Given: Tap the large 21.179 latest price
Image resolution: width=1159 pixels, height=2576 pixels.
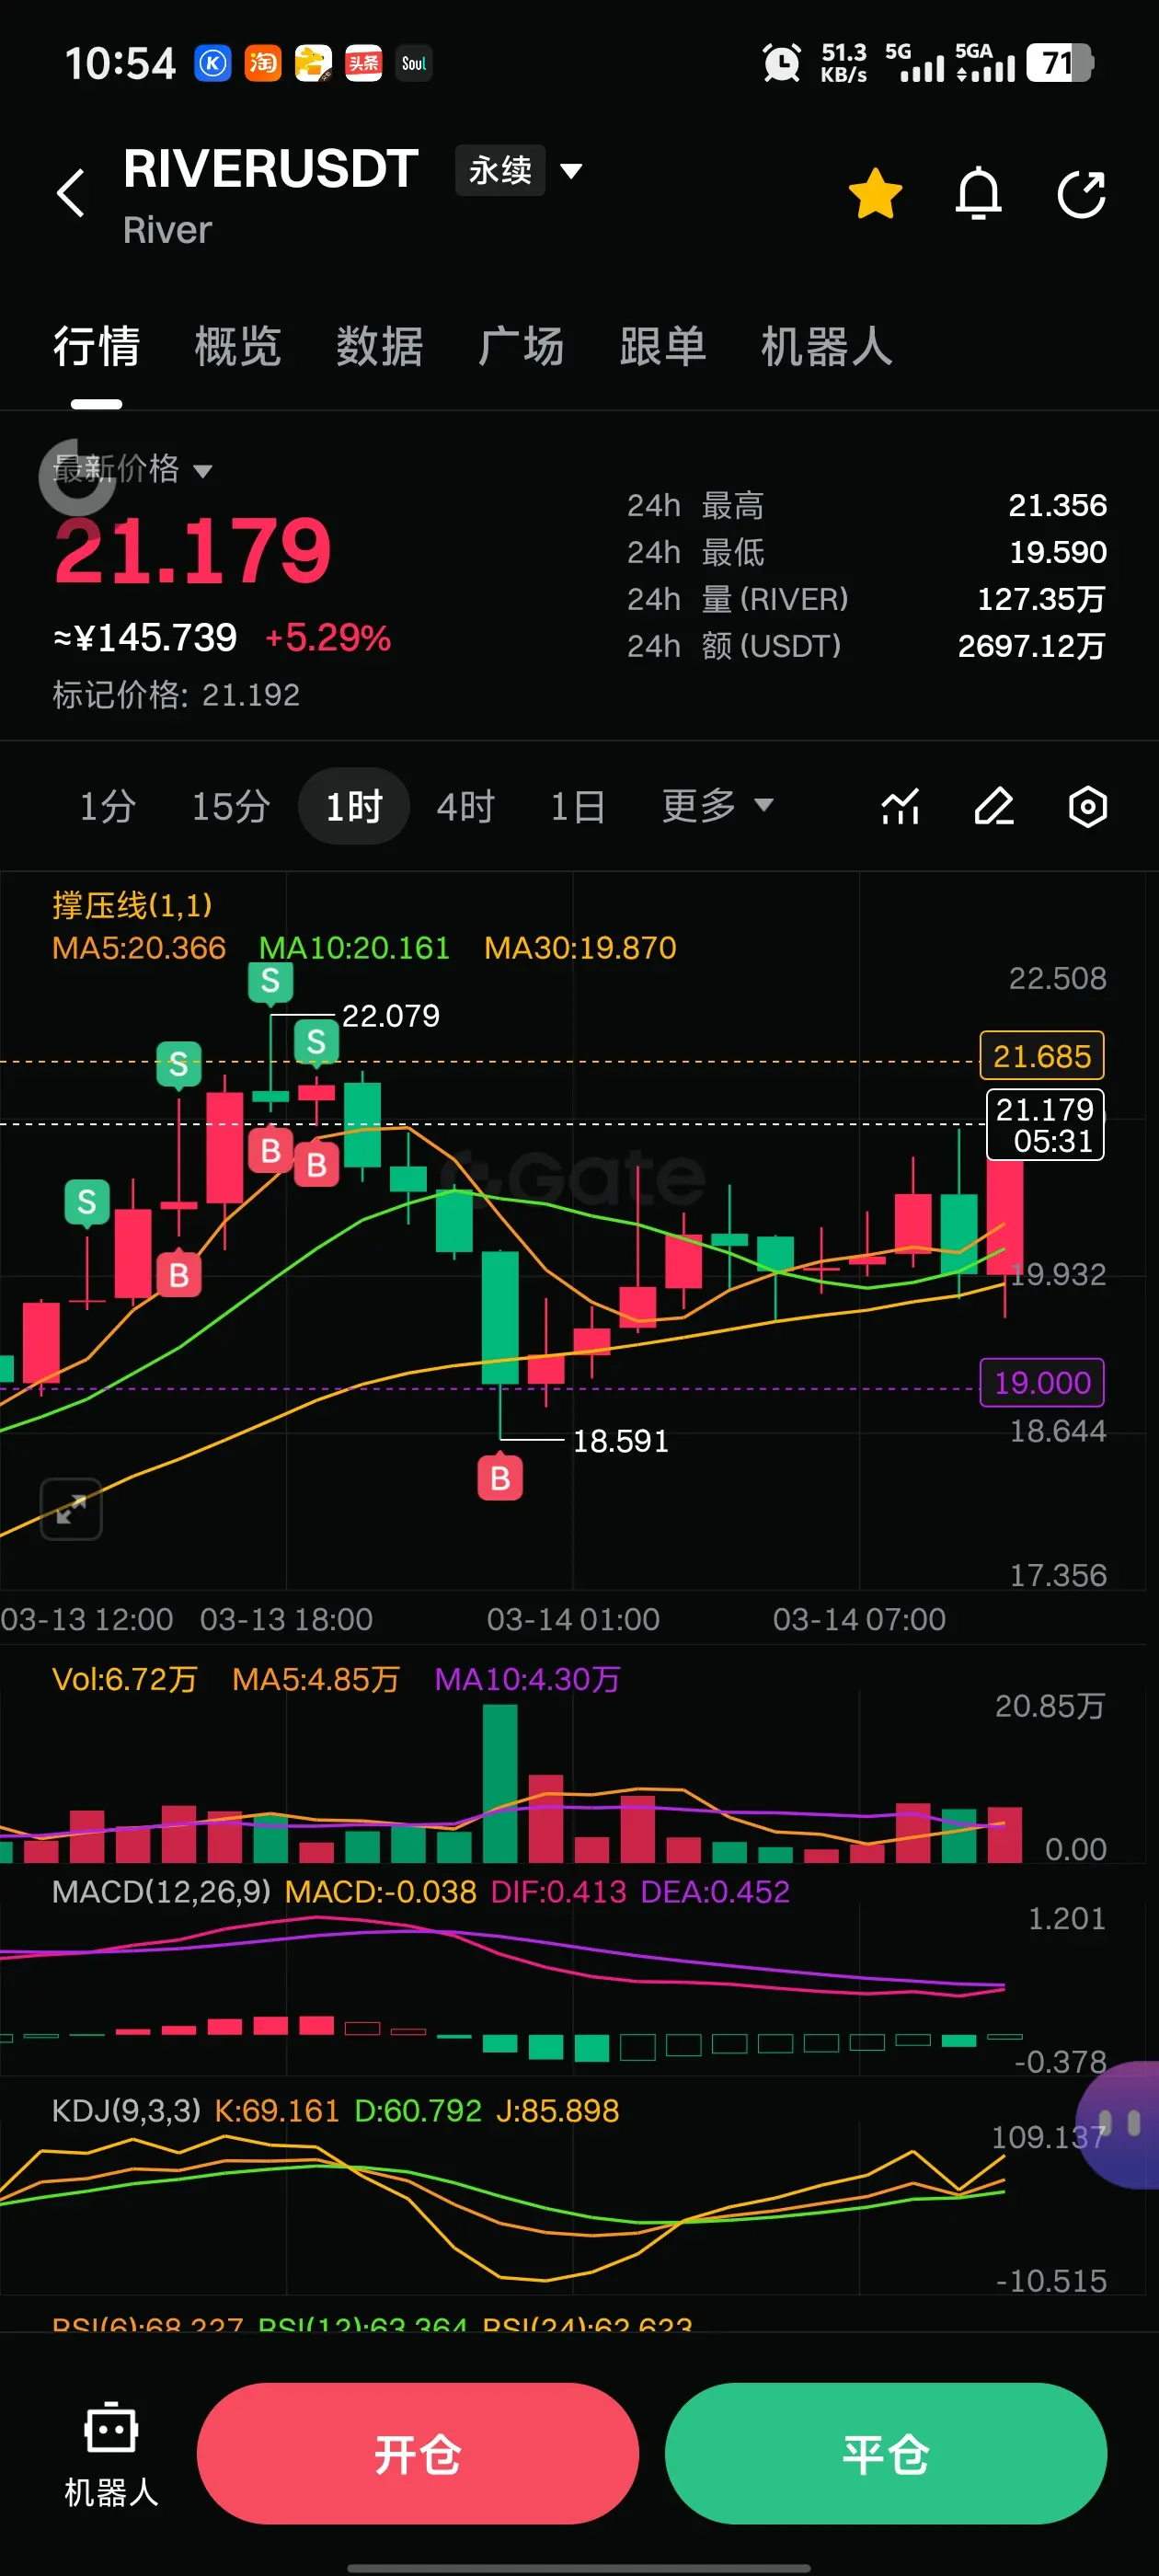Looking at the screenshot, I should [x=192, y=550].
